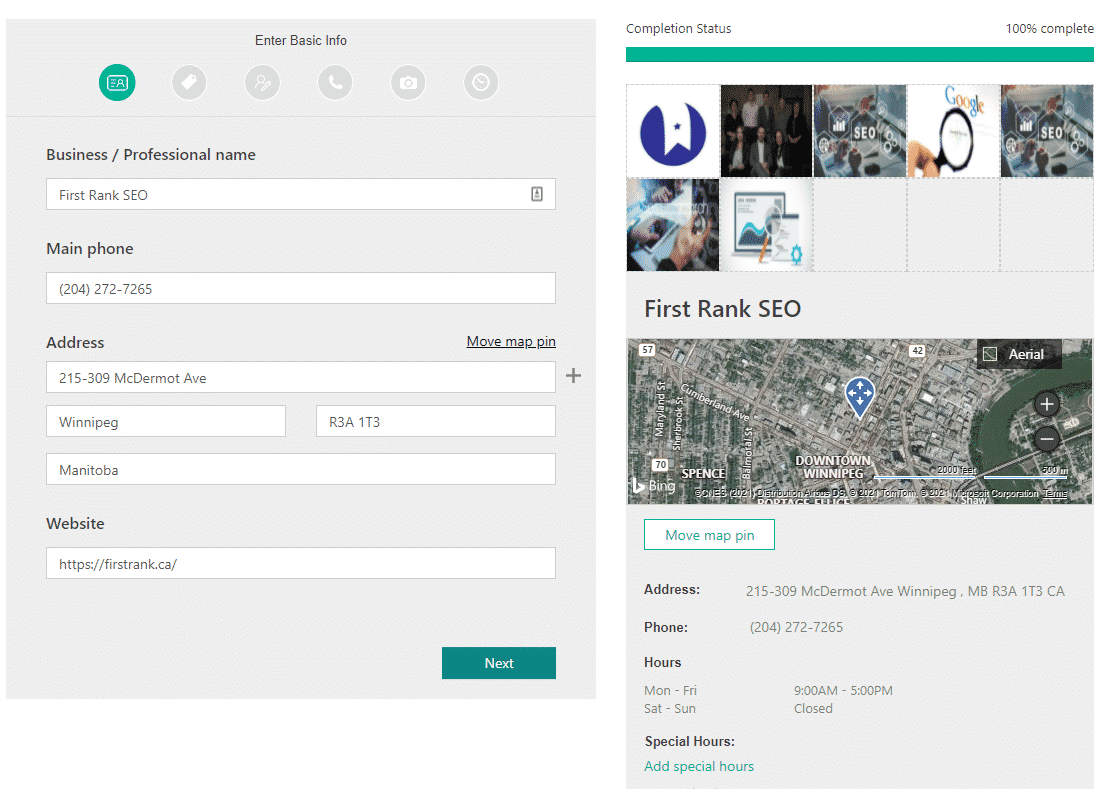The height and width of the screenshot is (789, 1104).
Task: Open the Aerial map style dropdown
Action: (x=1018, y=354)
